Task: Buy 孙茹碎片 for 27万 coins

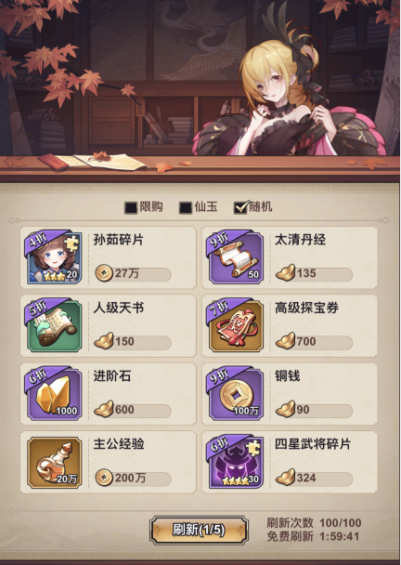Action: [x=133, y=274]
